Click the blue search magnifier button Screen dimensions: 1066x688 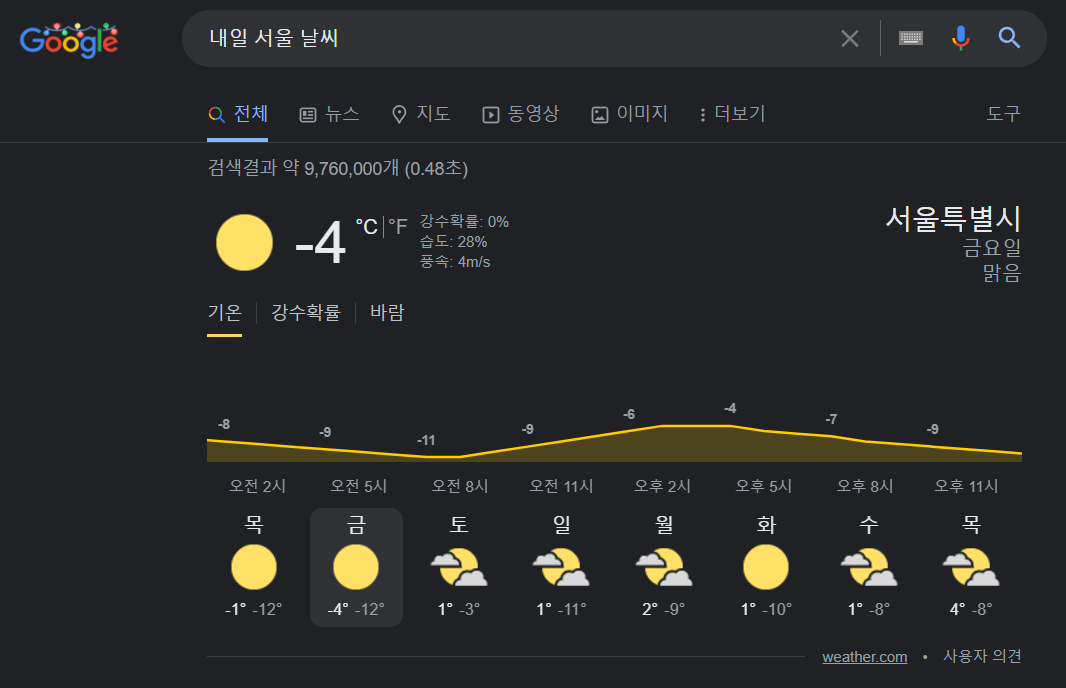click(x=1009, y=39)
